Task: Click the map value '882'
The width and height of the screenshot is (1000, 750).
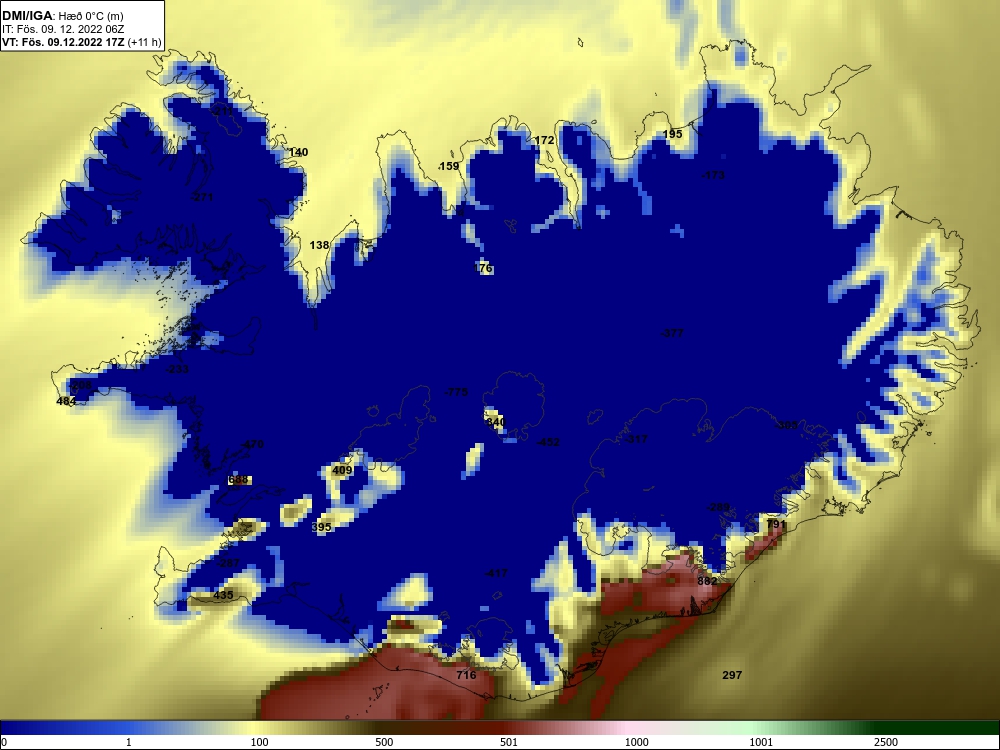Action: click(707, 581)
